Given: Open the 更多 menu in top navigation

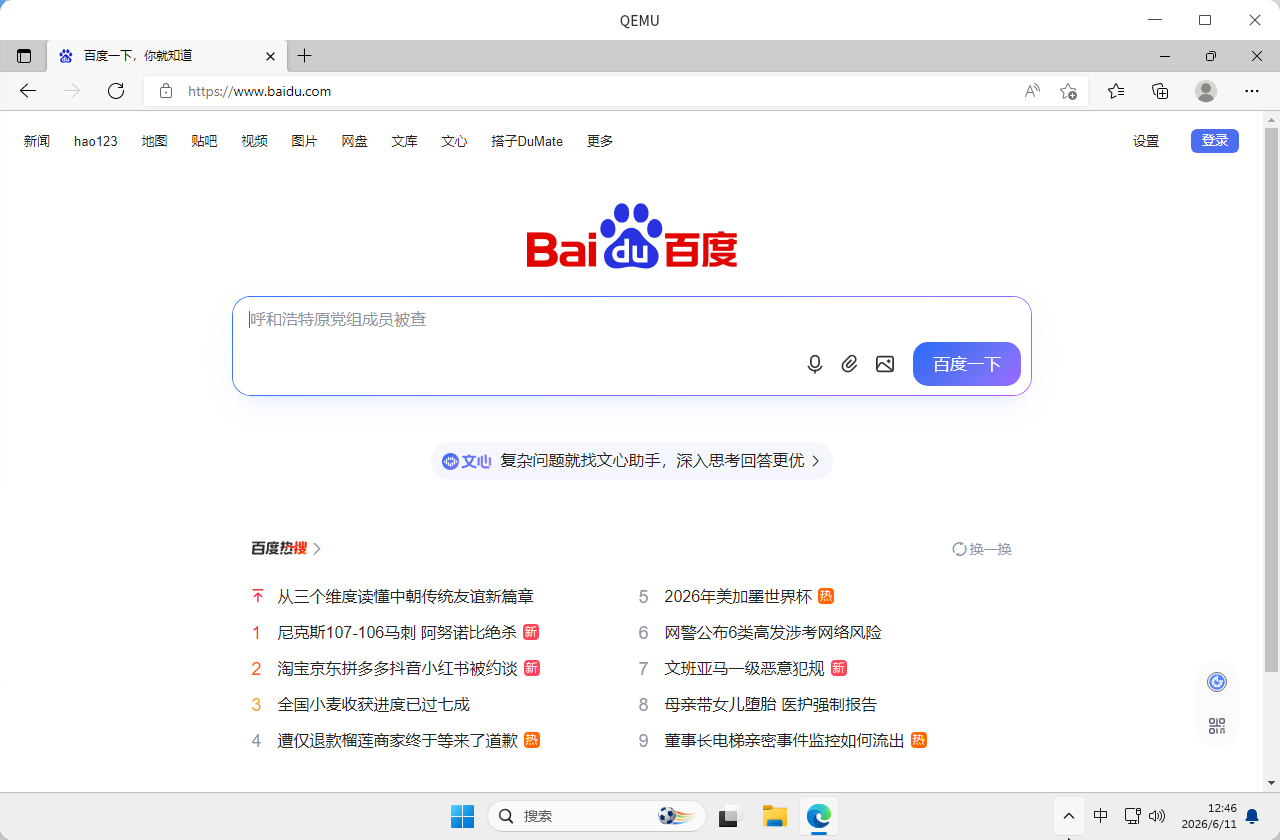Looking at the screenshot, I should pyautogui.click(x=600, y=141).
